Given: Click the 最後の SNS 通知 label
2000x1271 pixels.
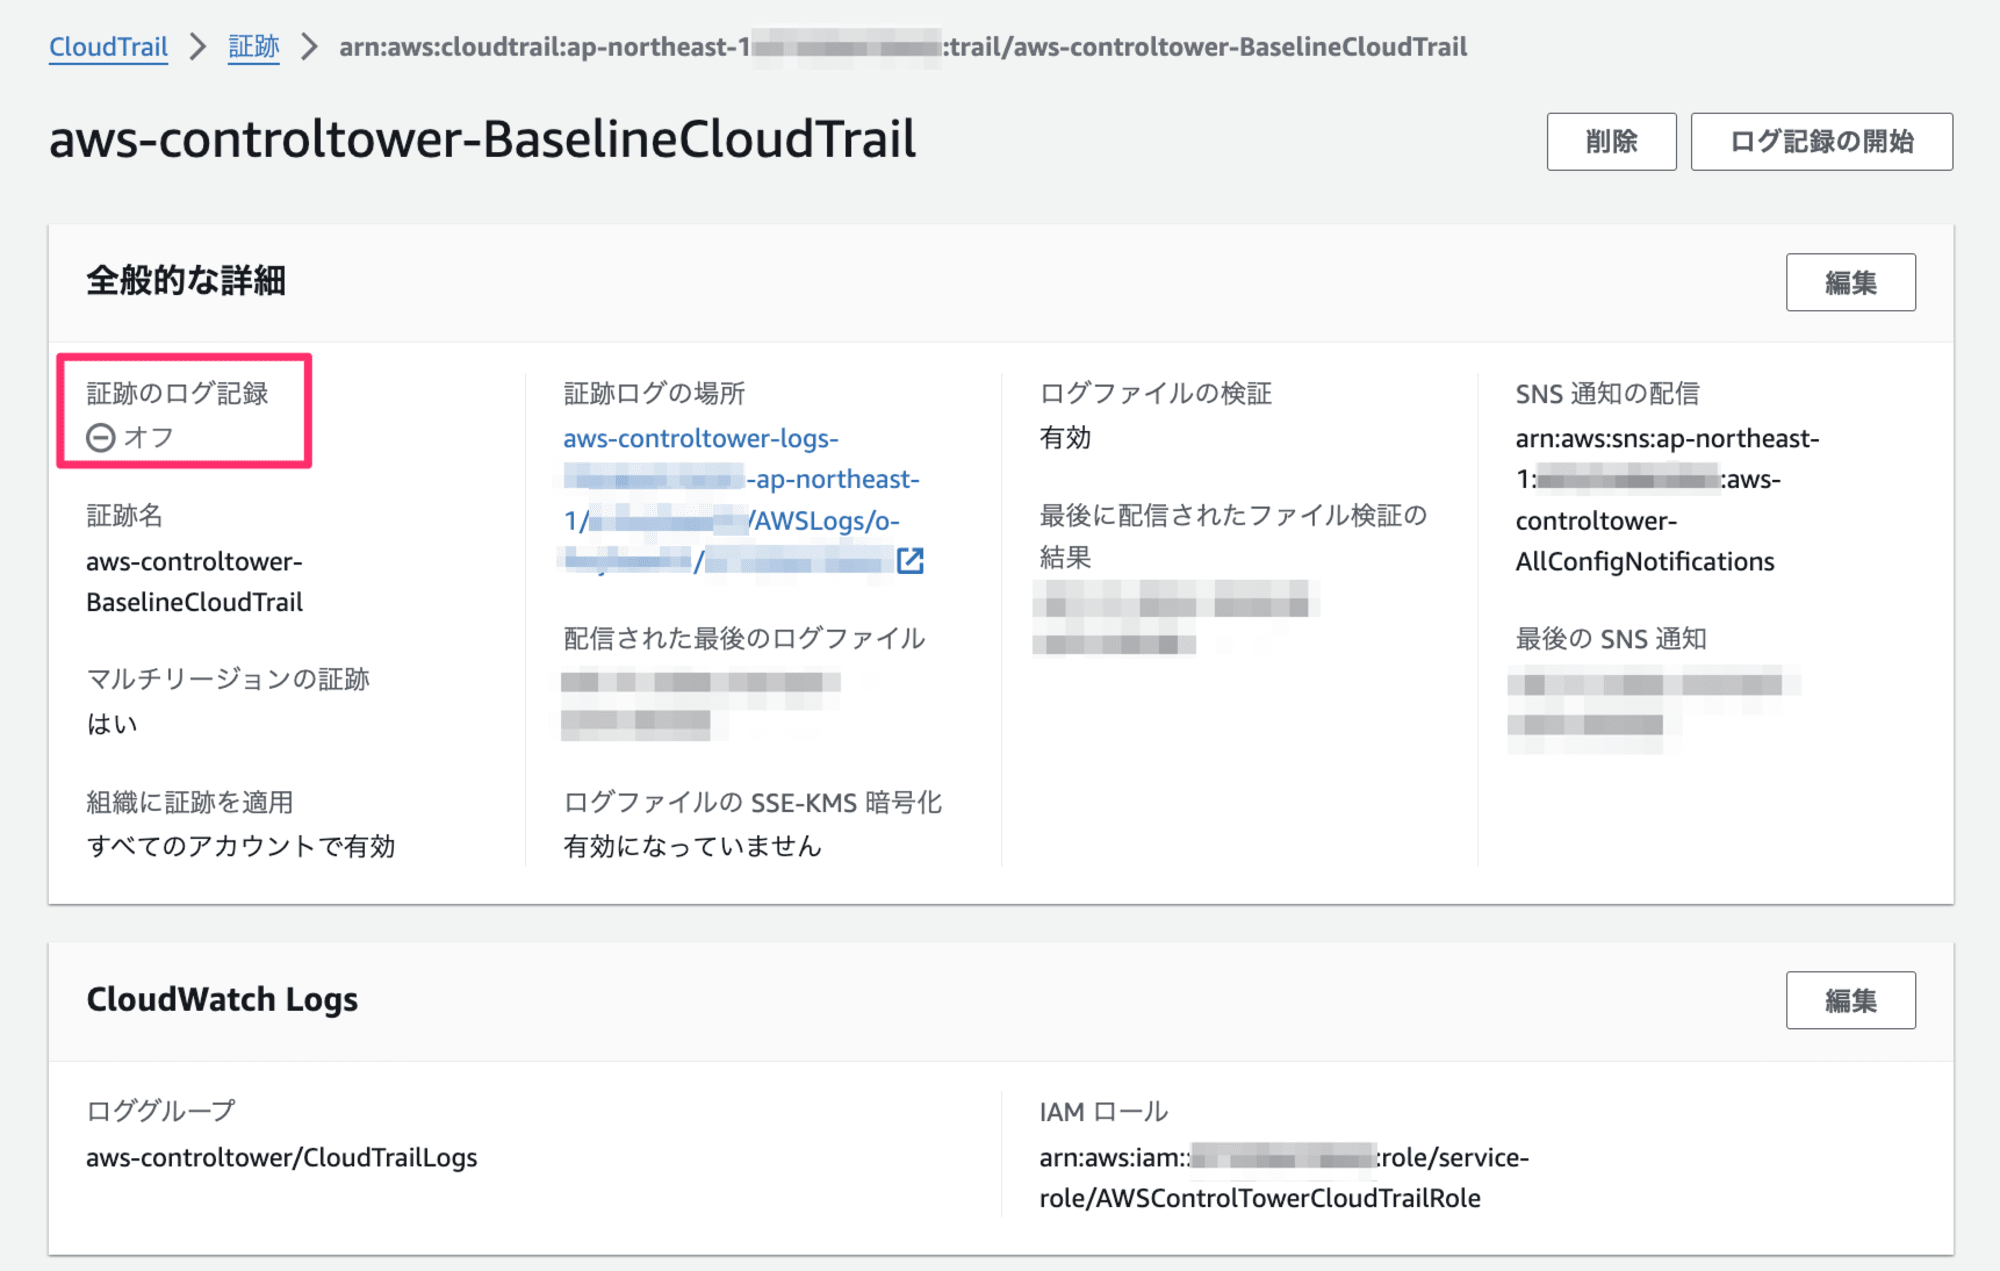Looking at the screenshot, I should coord(1611,638).
